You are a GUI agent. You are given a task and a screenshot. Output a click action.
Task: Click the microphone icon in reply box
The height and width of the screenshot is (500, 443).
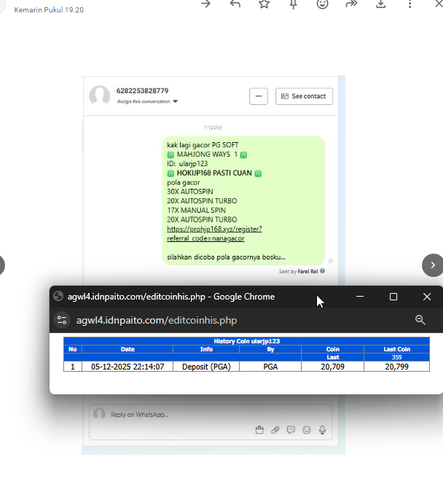(322, 430)
